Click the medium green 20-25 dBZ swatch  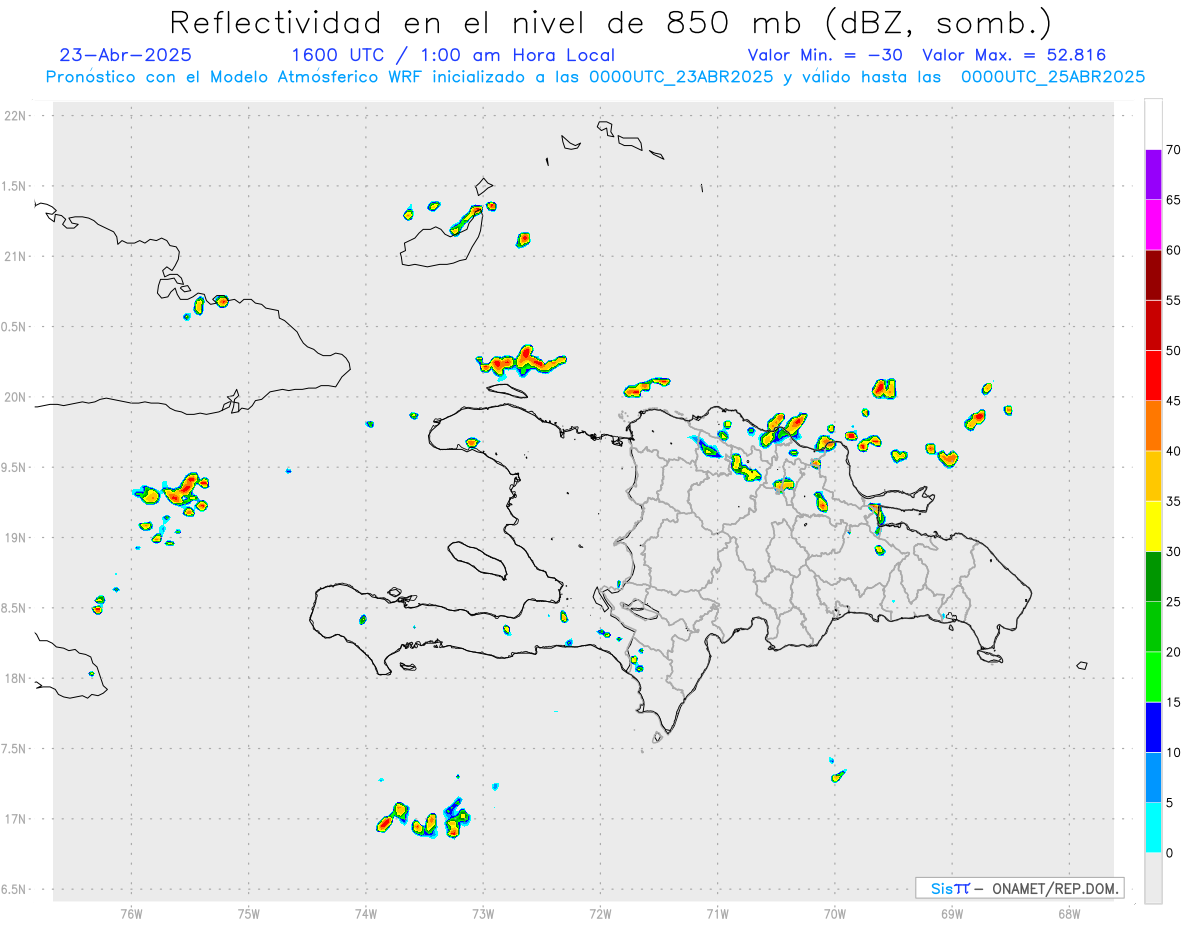click(x=1153, y=627)
